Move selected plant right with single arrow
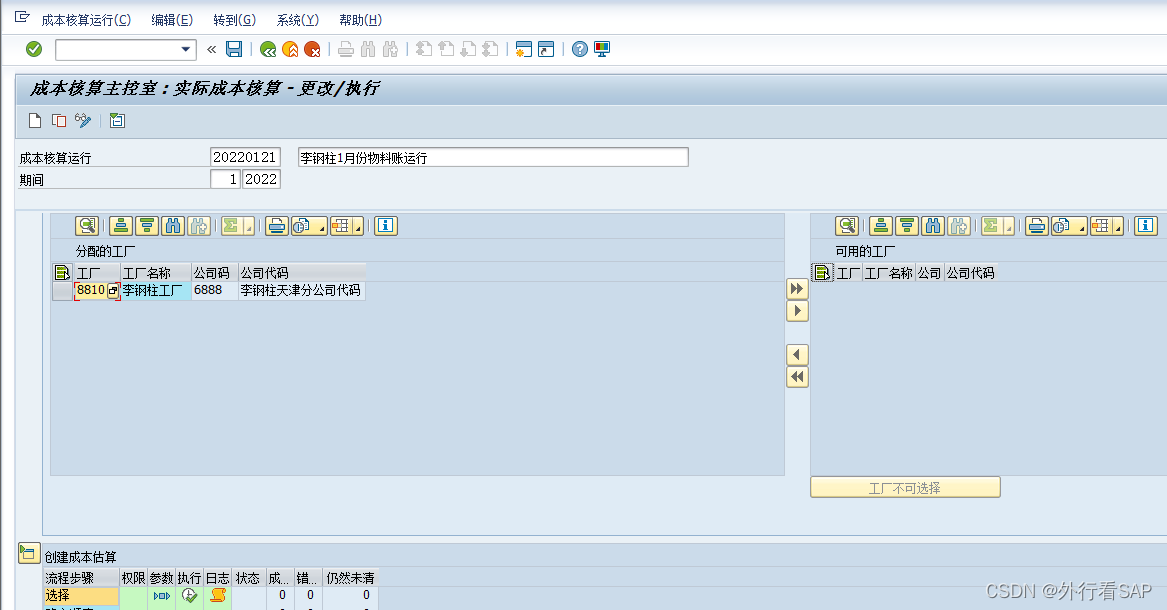The width and height of the screenshot is (1167, 610). pyautogui.click(x=797, y=311)
